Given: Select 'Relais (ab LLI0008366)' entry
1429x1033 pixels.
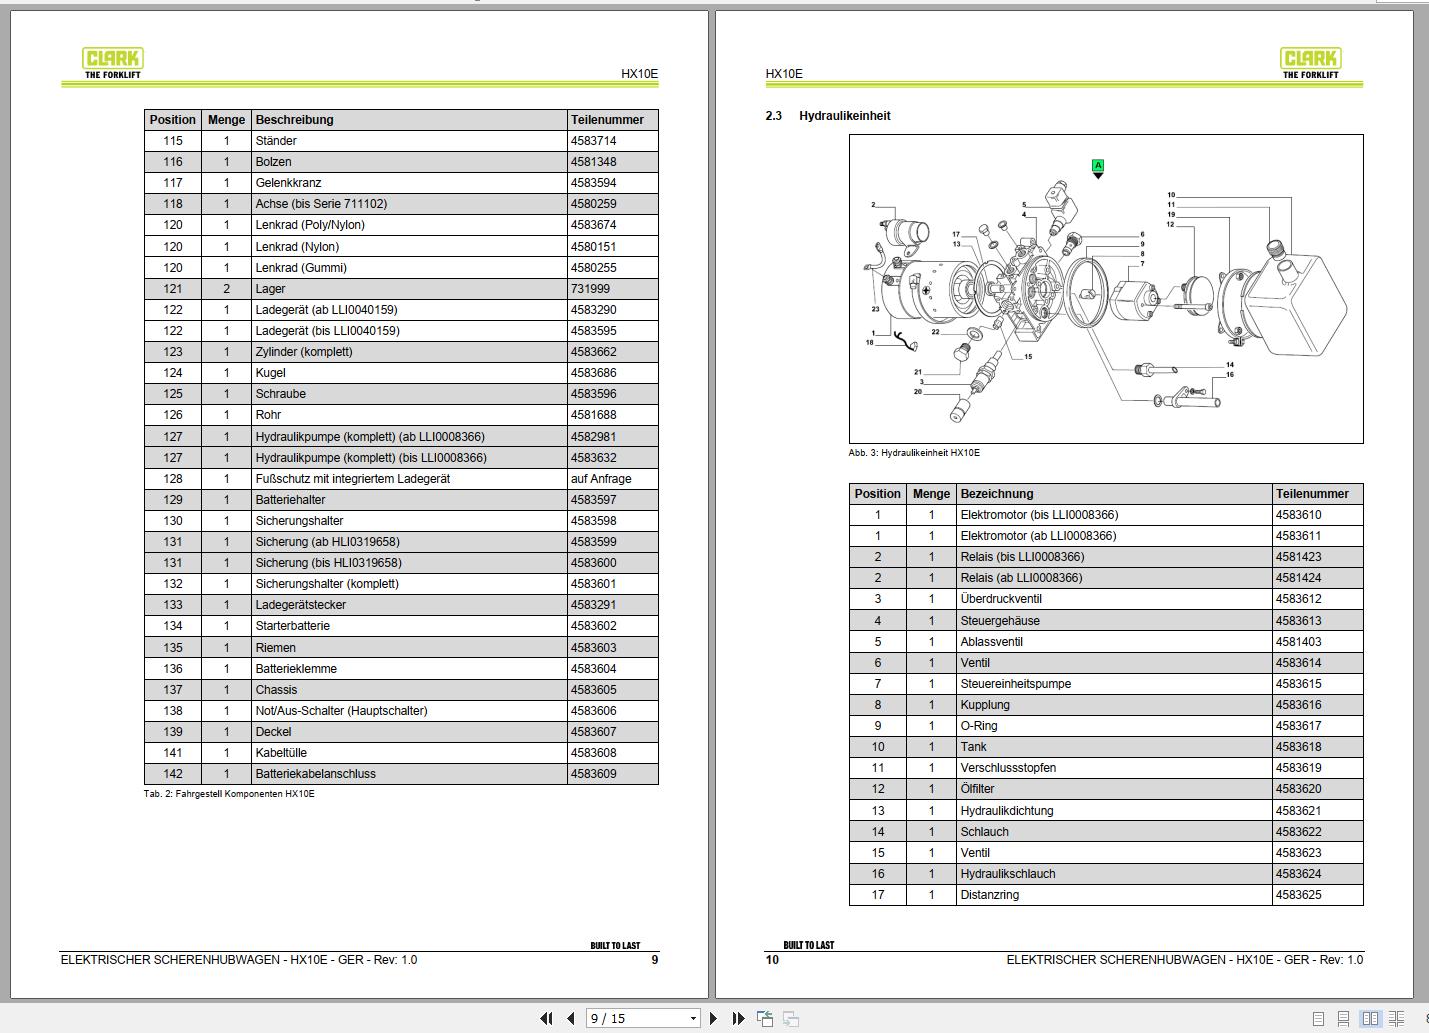Looking at the screenshot, I should (x=1021, y=578).
